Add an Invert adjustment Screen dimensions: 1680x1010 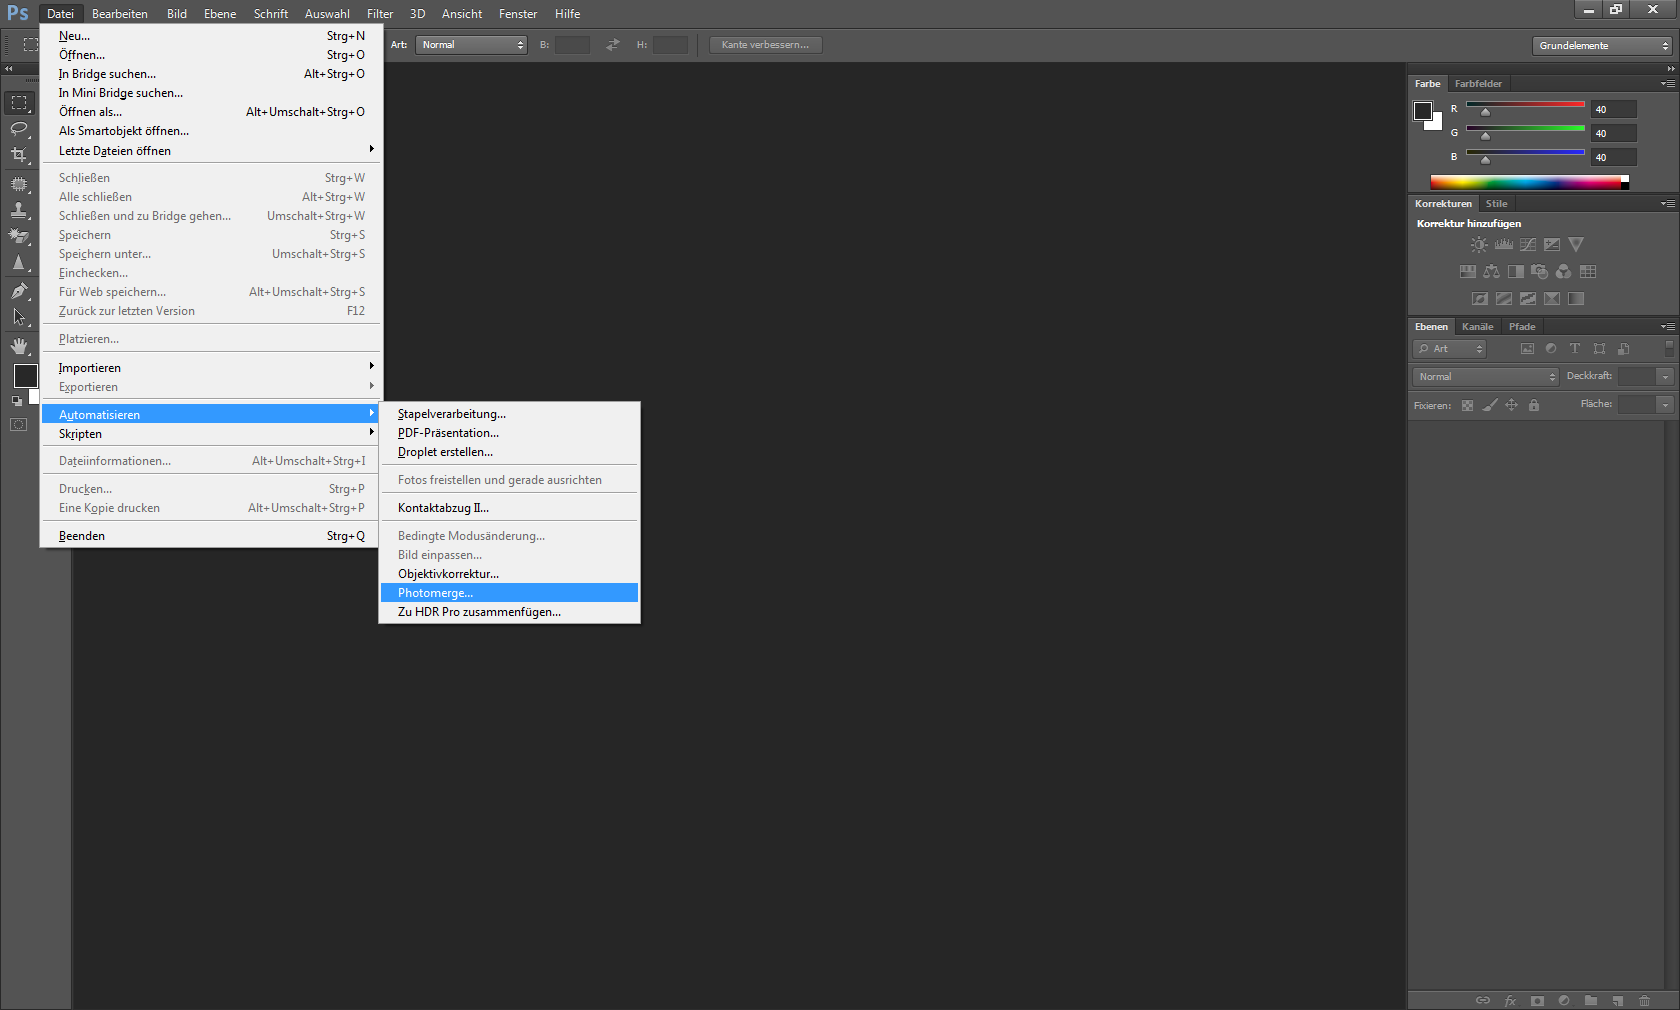tap(1480, 299)
